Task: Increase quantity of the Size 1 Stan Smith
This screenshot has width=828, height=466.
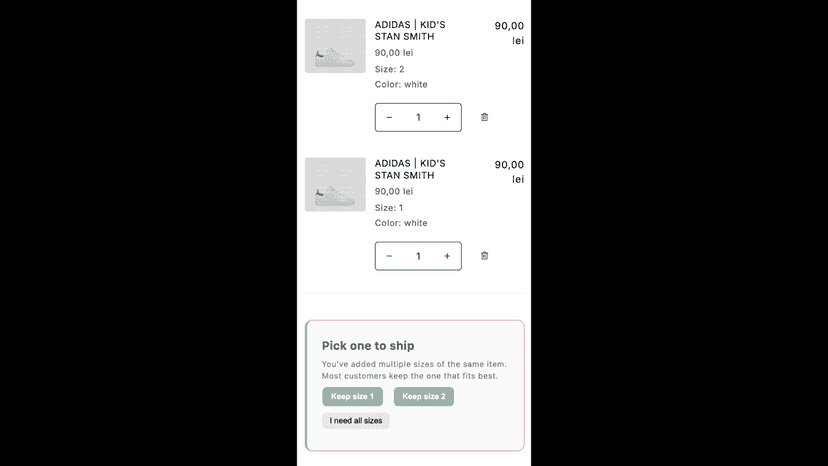Action: (x=447, y=256)
